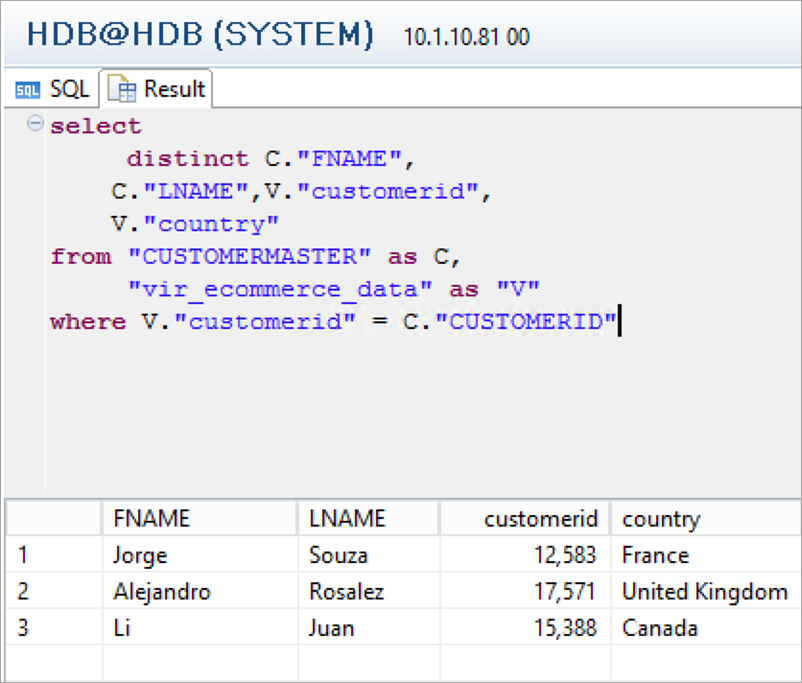Click row number 1 in results
802x683 pixels.
tap(54, 555)
